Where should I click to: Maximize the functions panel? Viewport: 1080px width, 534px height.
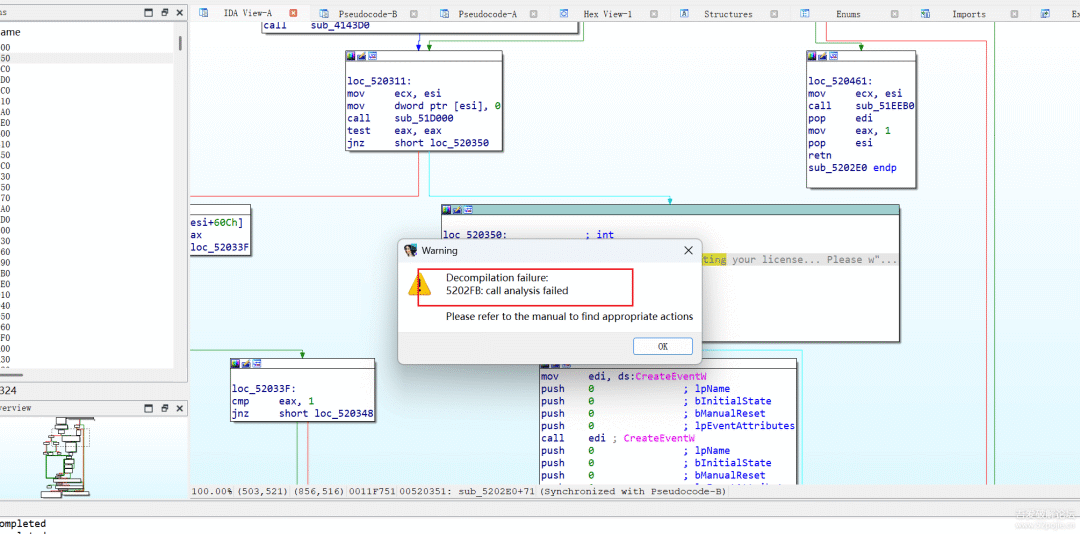[x=149, y=13]
